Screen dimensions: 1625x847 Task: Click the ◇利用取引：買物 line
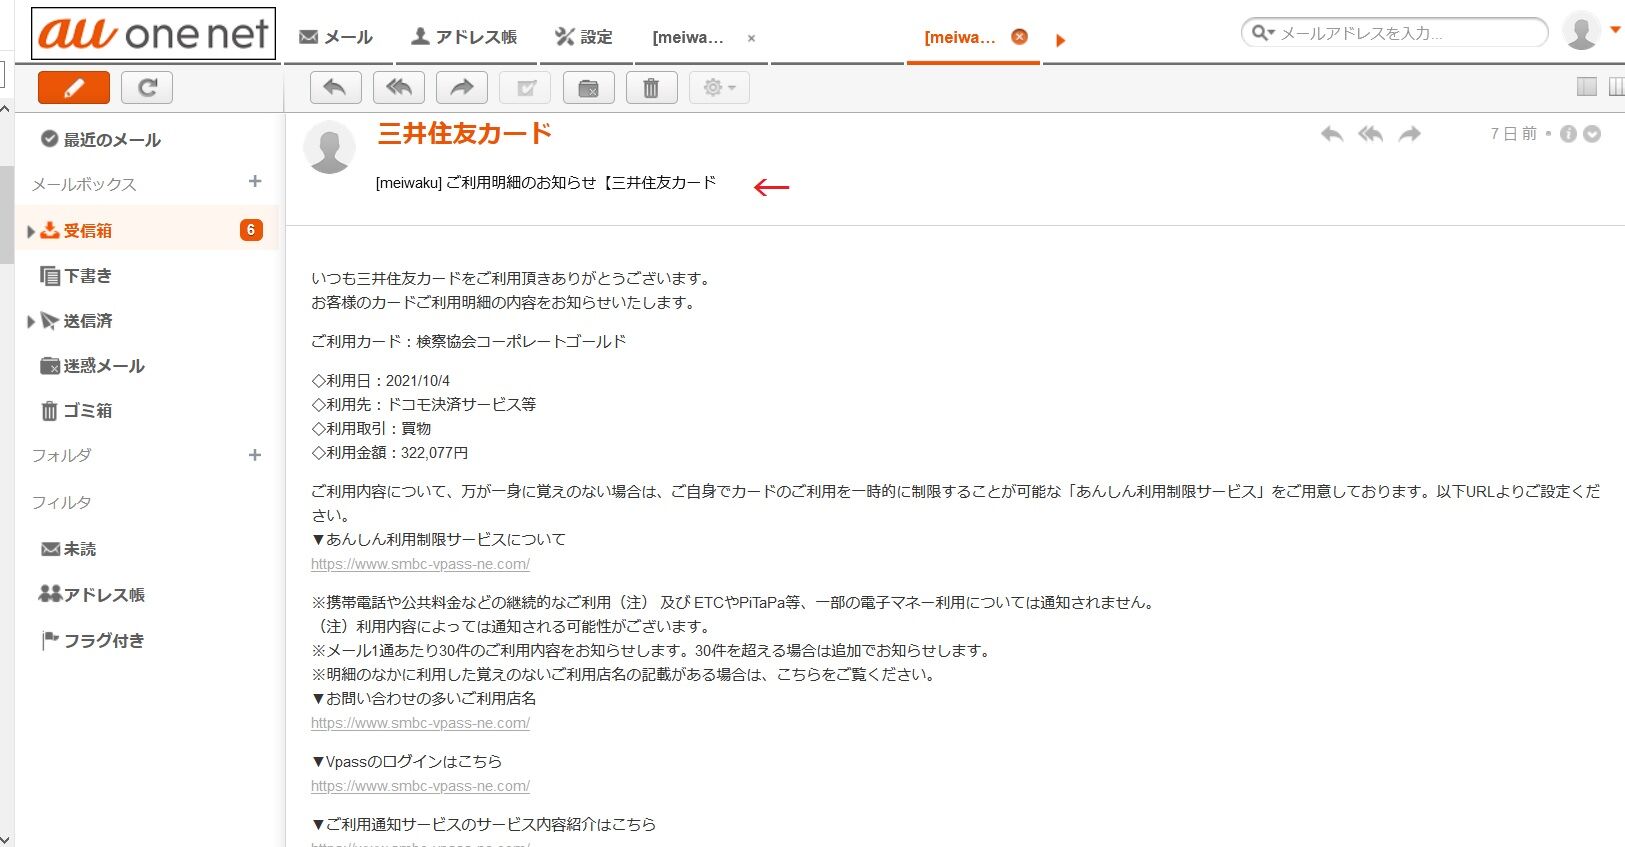pos(371,429)
